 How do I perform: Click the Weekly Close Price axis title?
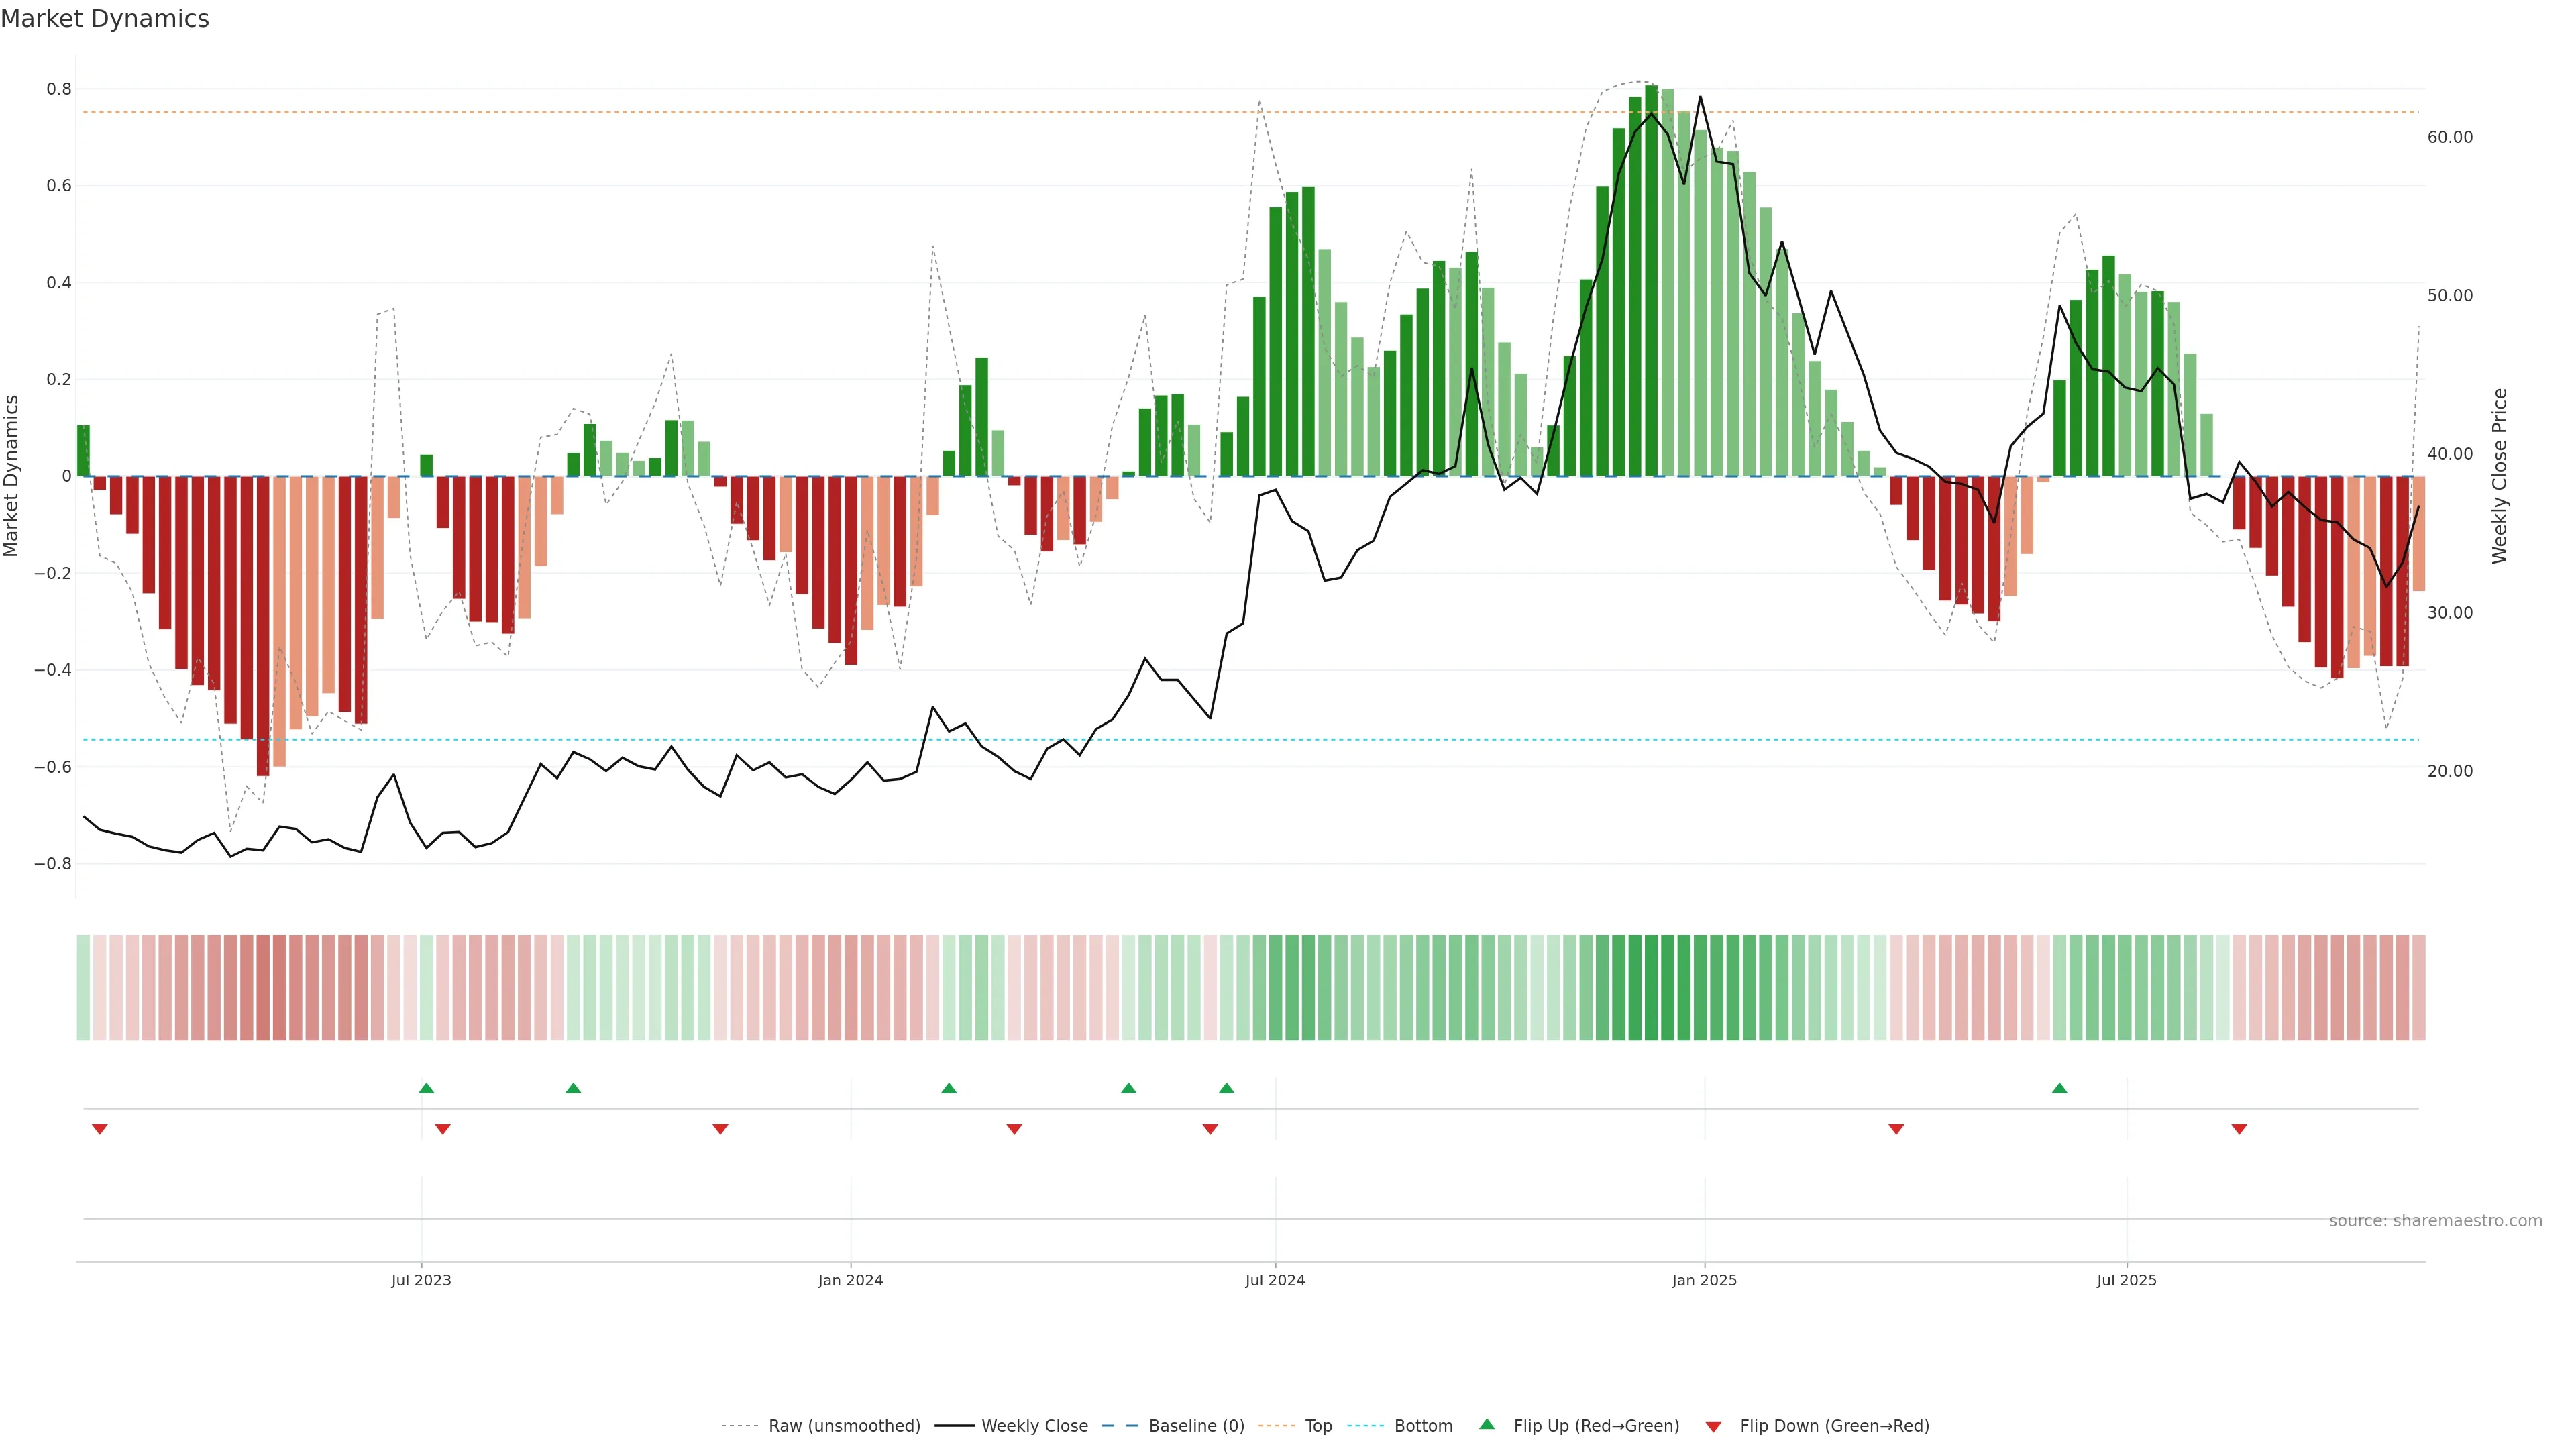coord(2500,476)
